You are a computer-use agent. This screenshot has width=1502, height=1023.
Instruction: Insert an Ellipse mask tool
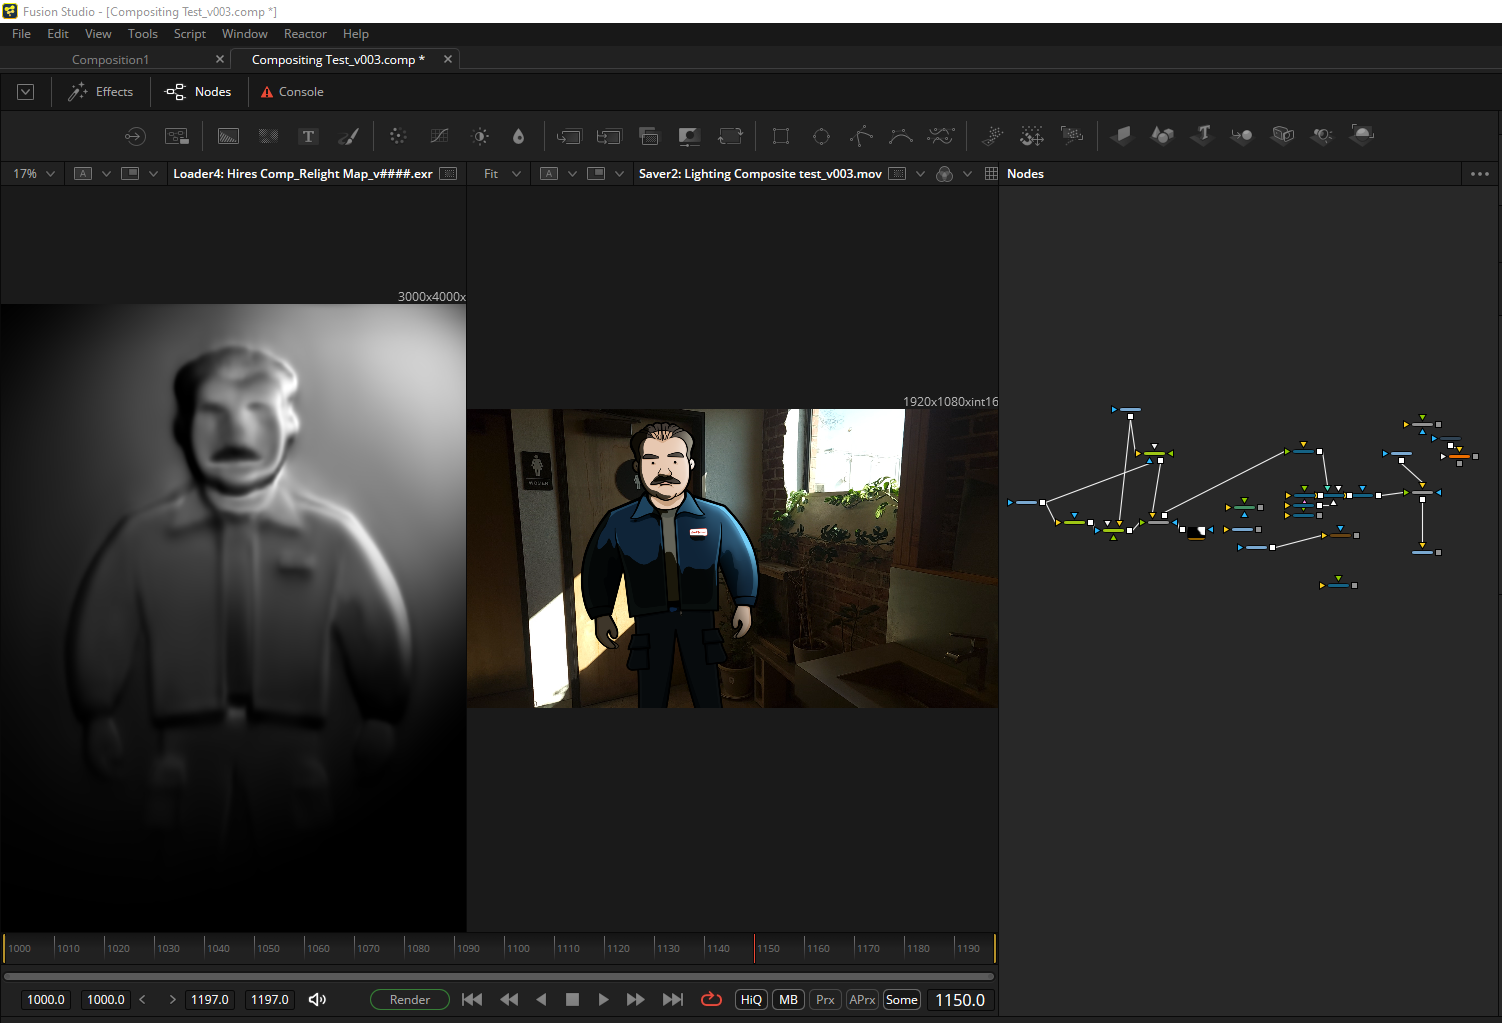tap(821, 136)
